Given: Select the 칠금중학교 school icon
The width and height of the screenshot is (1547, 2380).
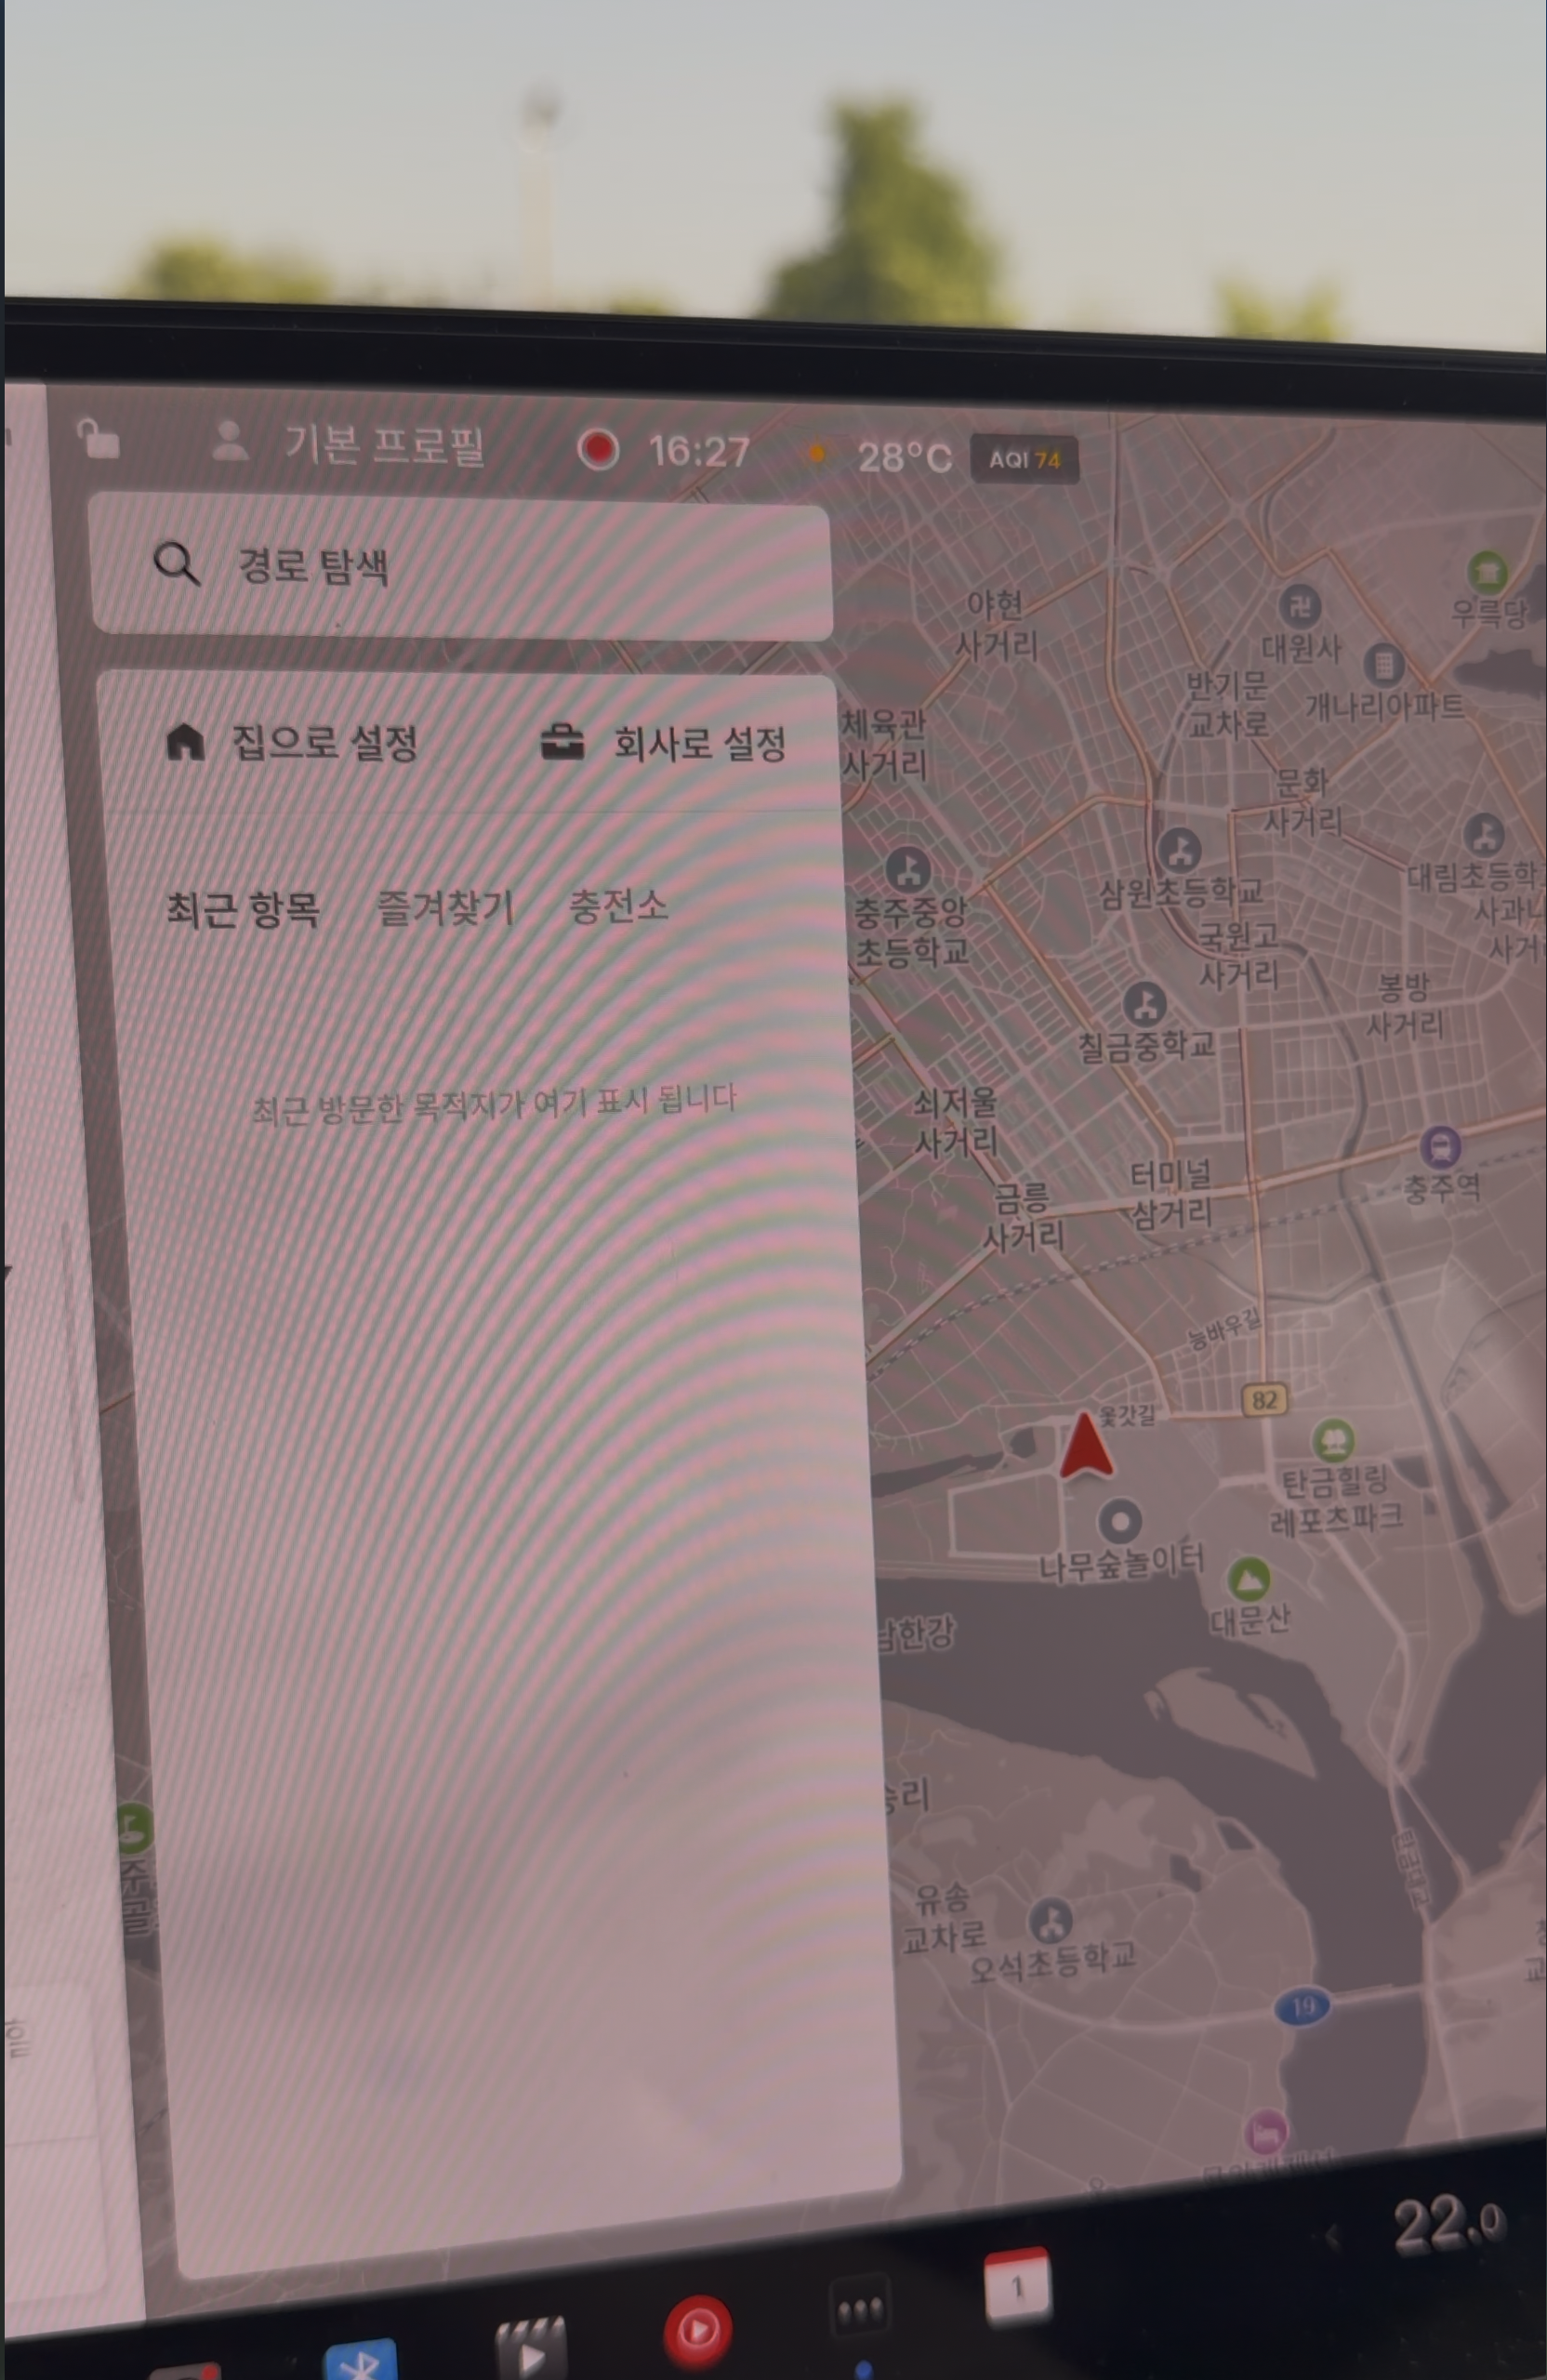Looking at the screenshot, I should click(1144, 1004).
